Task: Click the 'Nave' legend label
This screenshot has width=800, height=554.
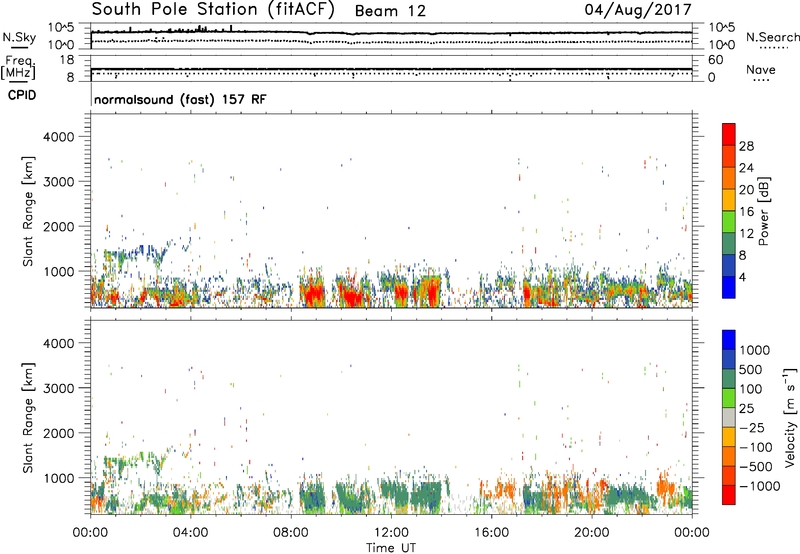Action: click(x=761, y=69)
